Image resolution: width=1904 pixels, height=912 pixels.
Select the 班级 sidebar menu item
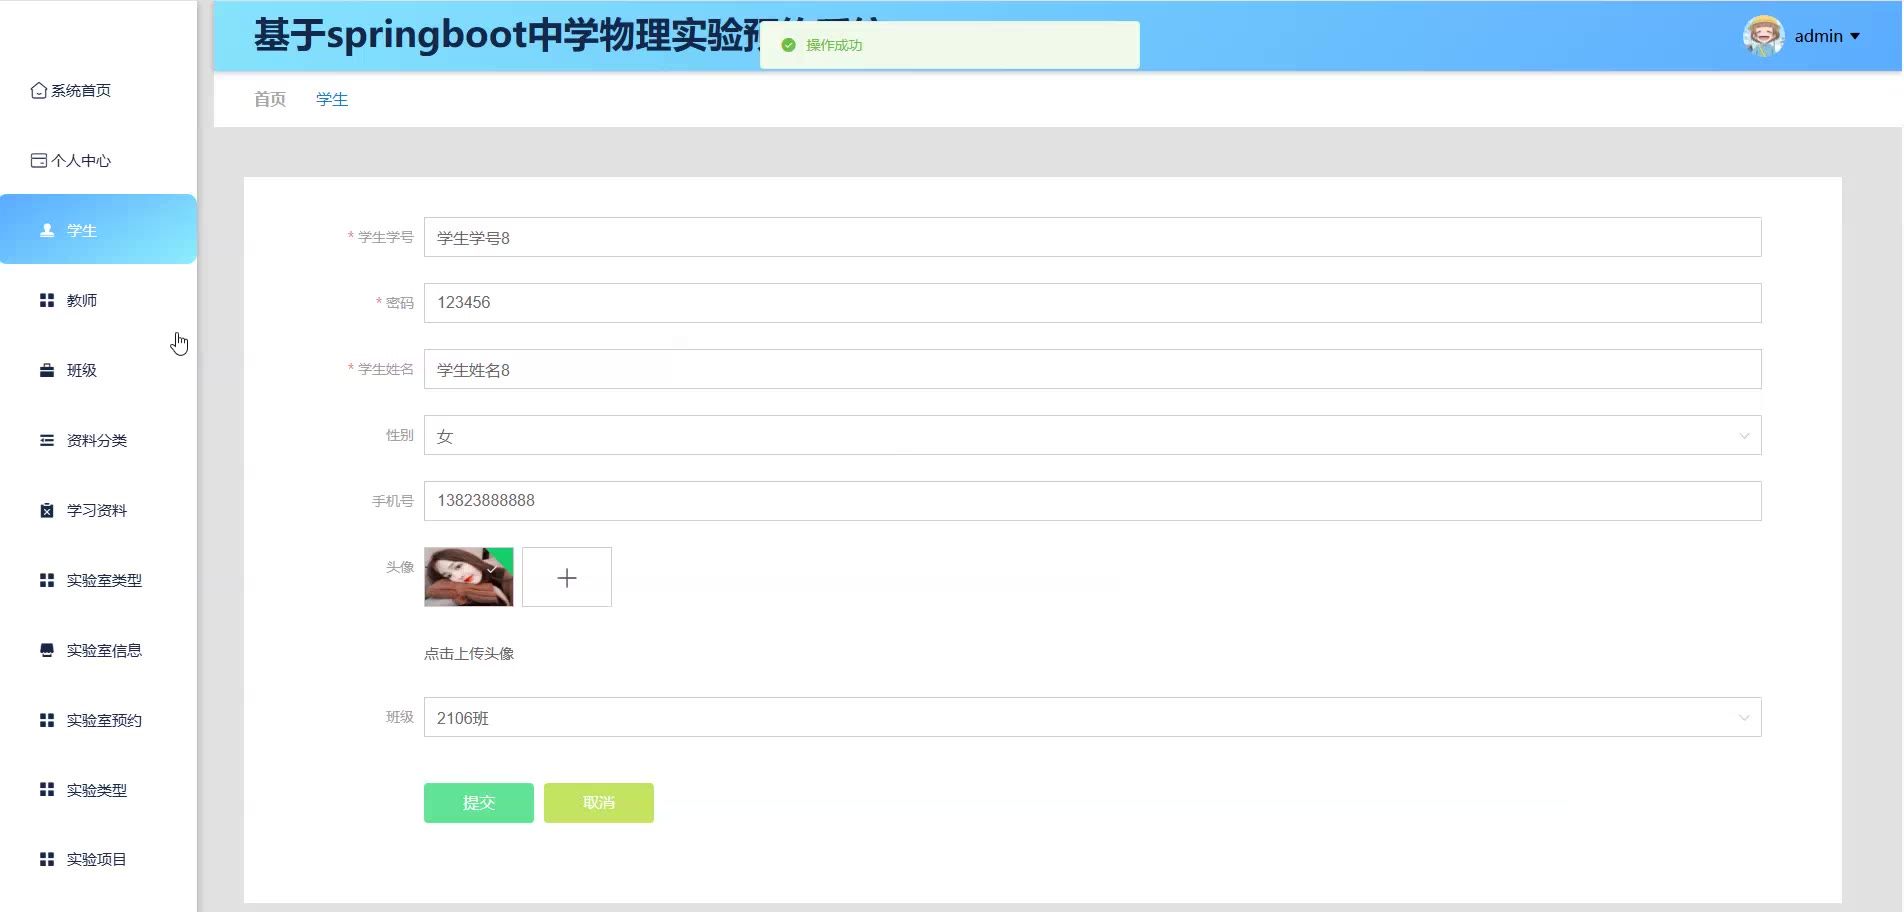click(98, 370)
